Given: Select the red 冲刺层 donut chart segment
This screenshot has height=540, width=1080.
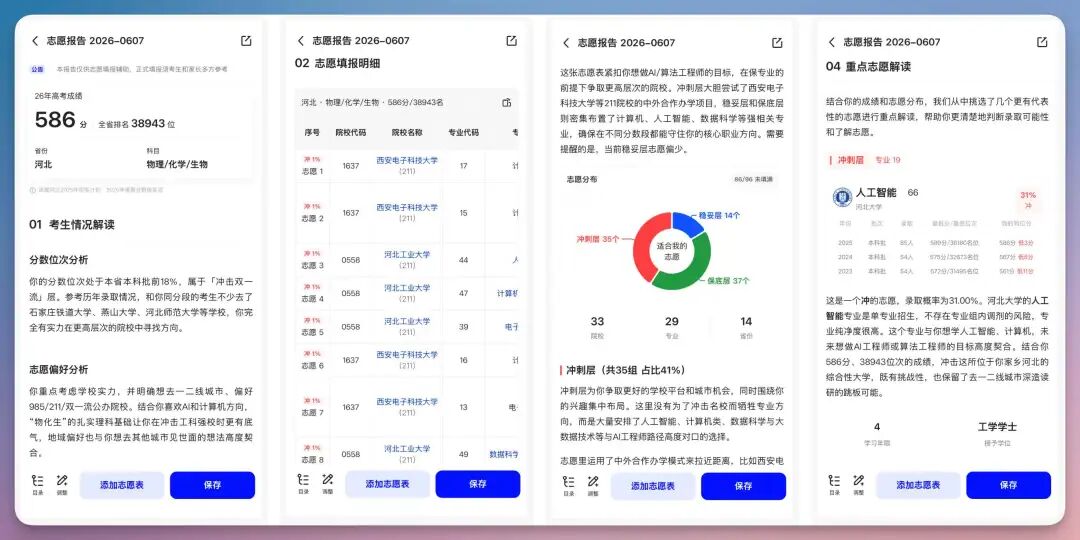Looking at the screenshot, I should (x=643, y=247).
